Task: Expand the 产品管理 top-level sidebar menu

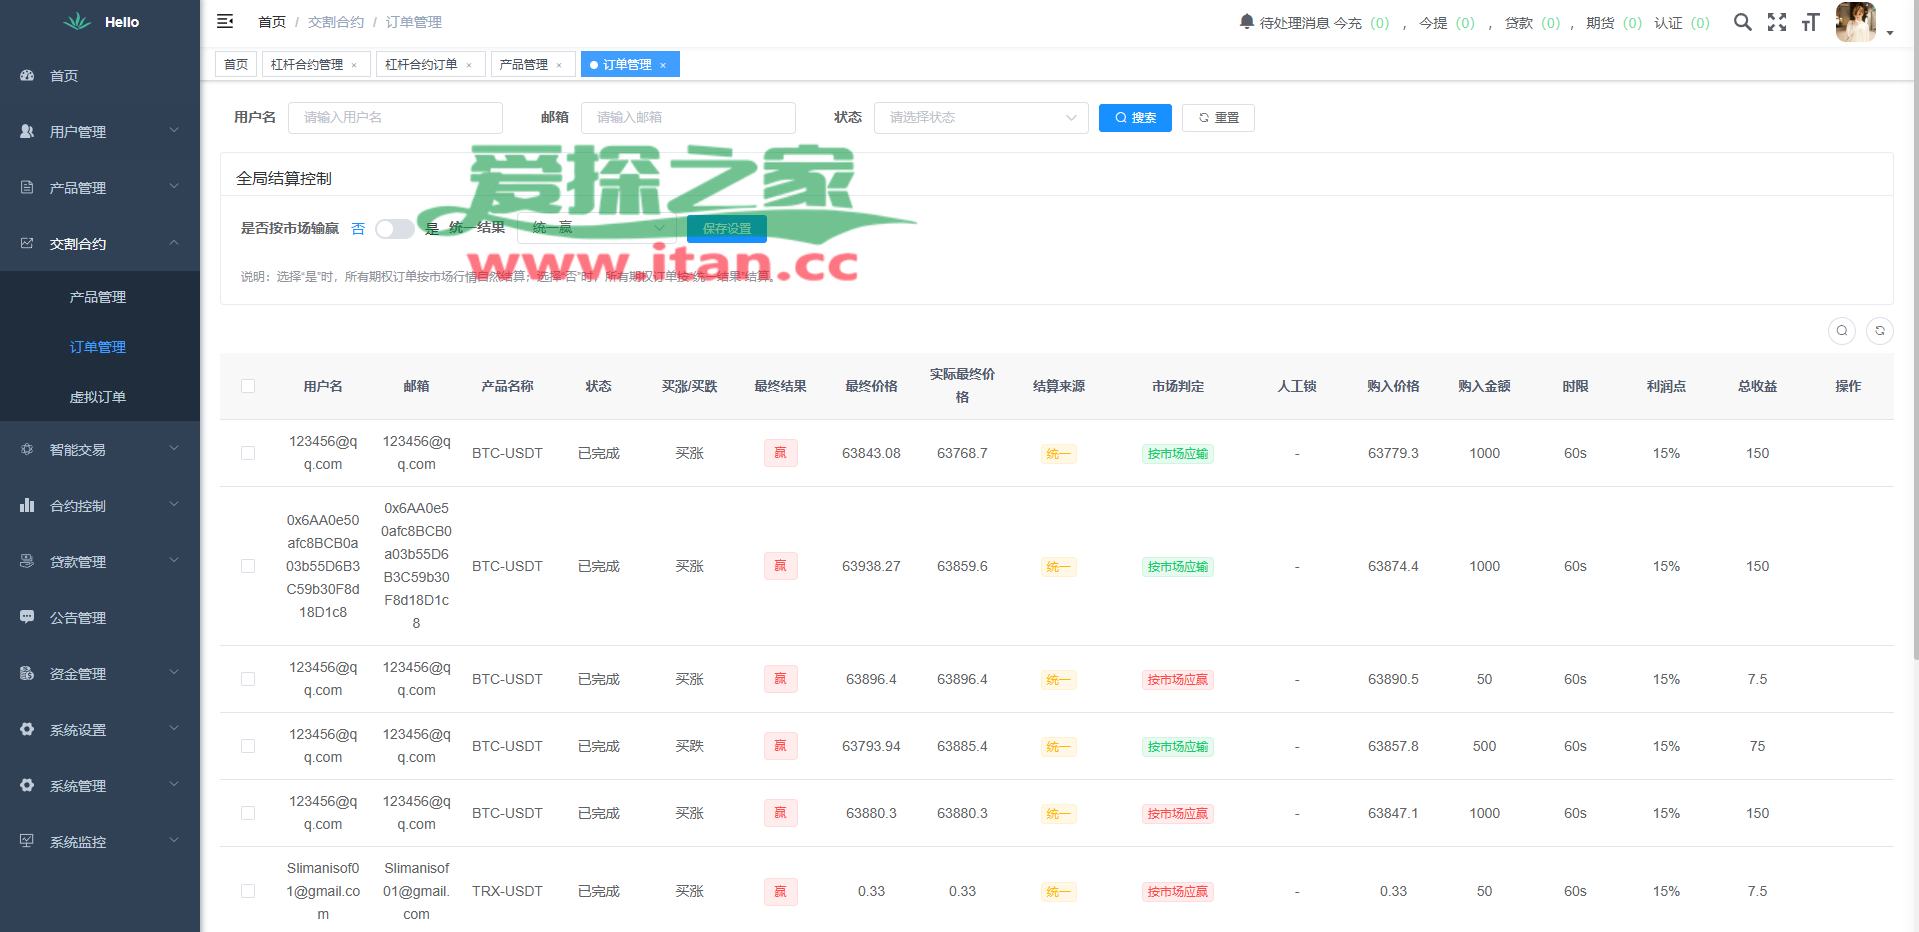Action: point(100,187)
